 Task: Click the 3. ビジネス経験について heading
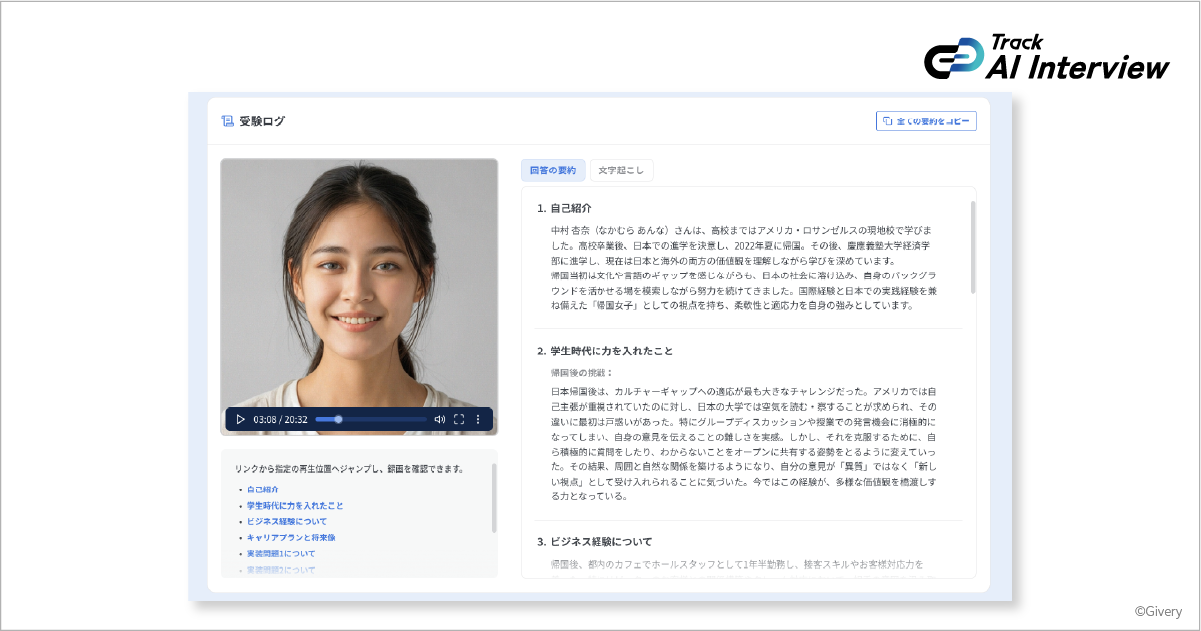coord(594,542)
